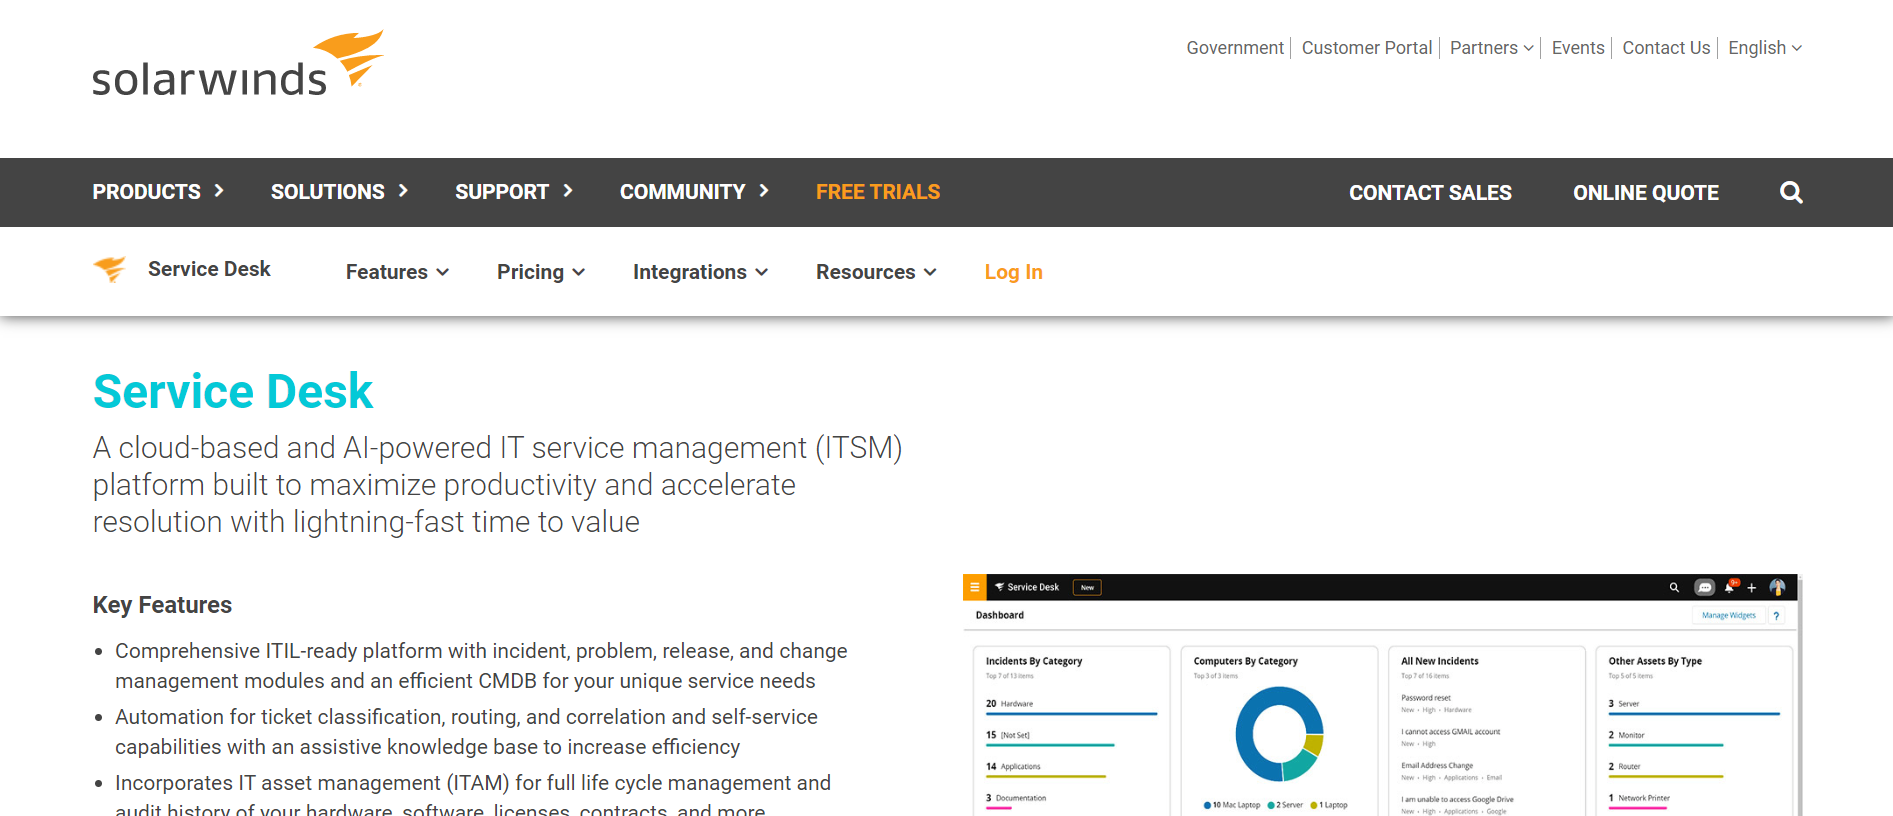Viewport: 1893px width, 816px height.
Task: Open the English language selector
Action: (1765, 48)
